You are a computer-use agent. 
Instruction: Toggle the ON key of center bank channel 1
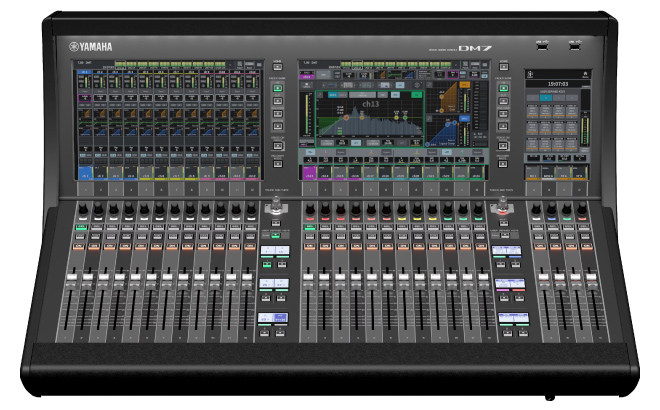tap(309, 246)
